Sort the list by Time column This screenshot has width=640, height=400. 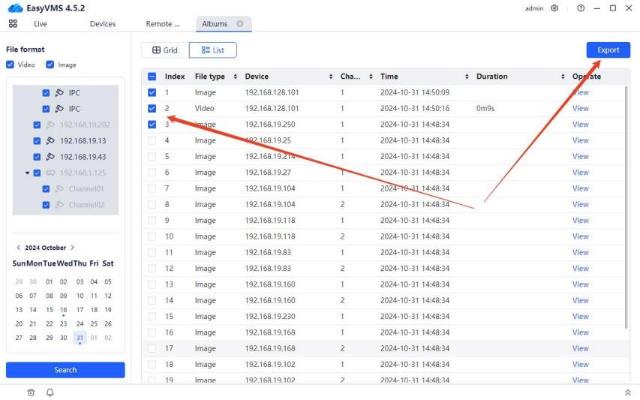[405, 76]
